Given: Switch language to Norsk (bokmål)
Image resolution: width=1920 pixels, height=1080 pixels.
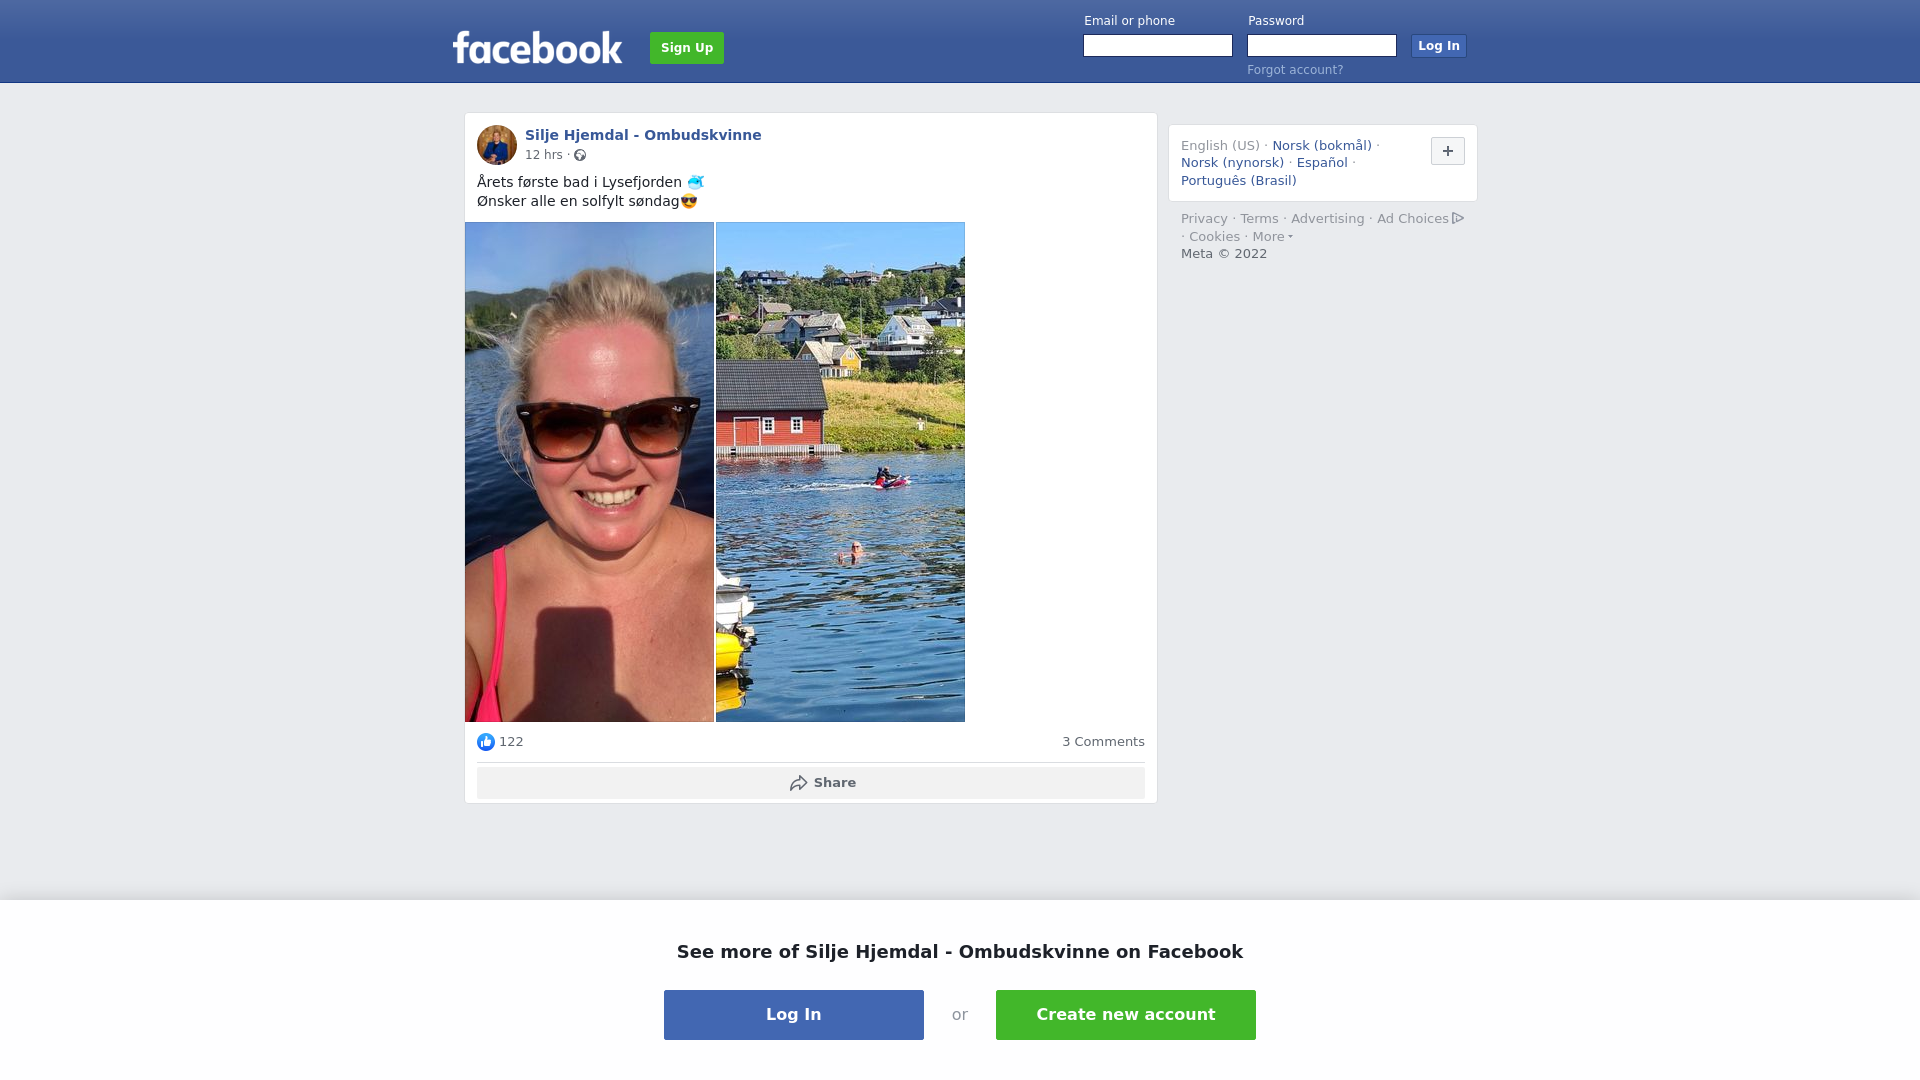Looking at the screenshot, I should click(x=1322, y=146).
